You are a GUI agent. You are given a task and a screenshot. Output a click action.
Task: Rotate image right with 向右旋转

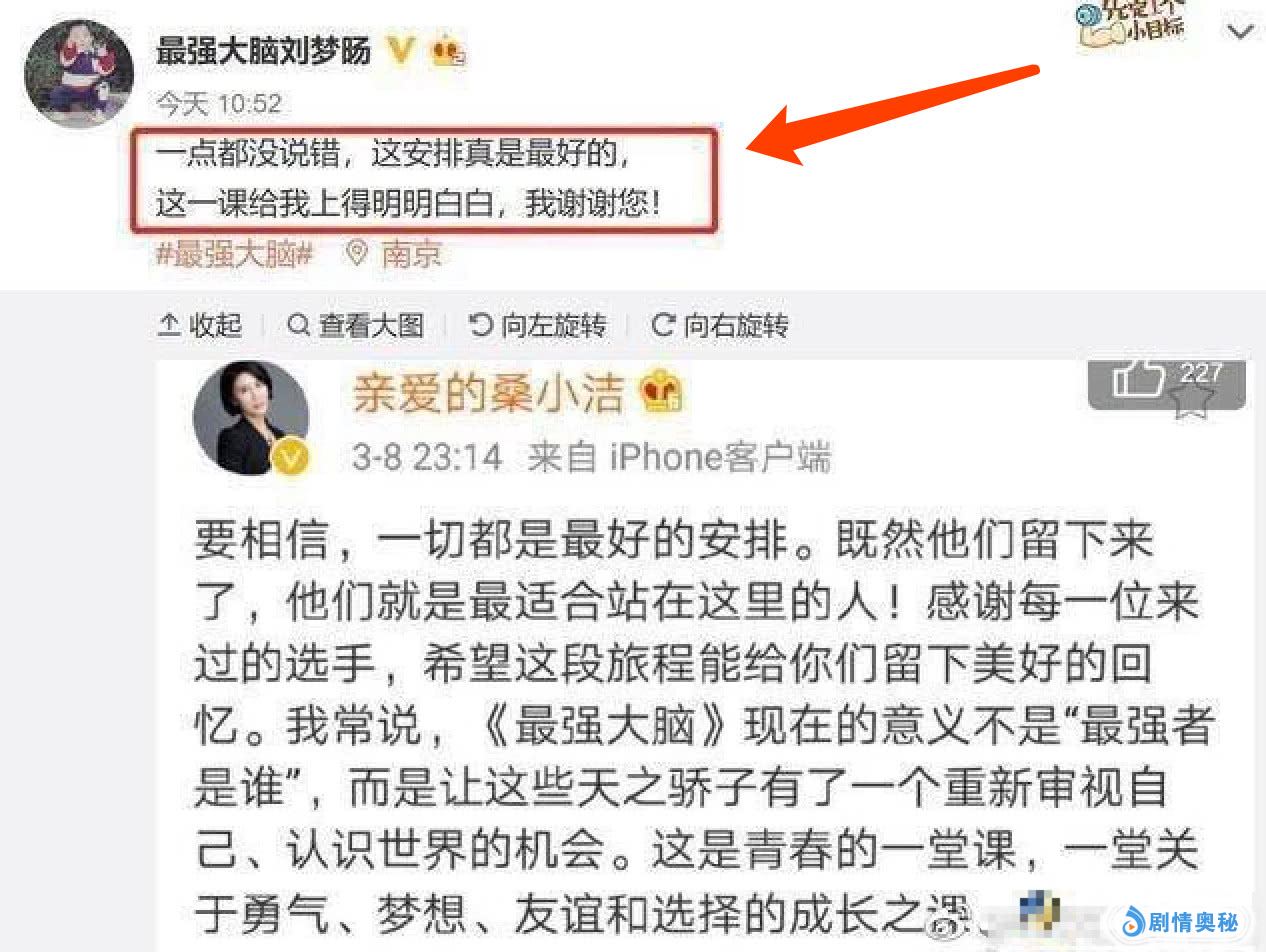coord(720,325)
